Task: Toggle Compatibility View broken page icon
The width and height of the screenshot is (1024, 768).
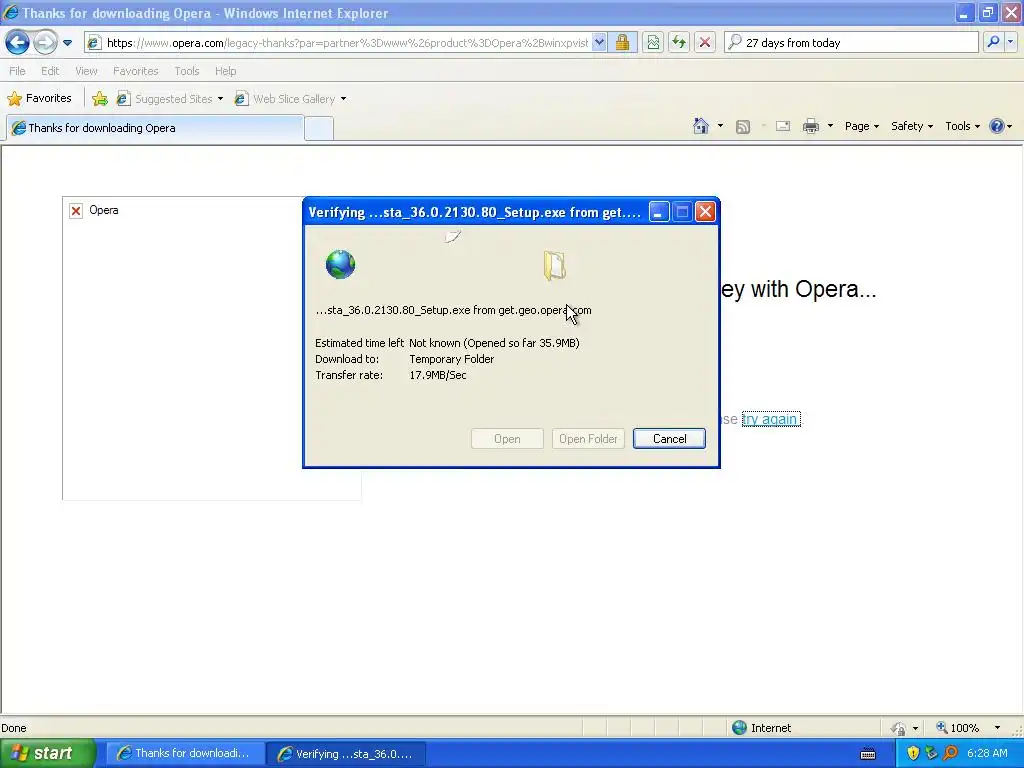Action: (653, 43)
